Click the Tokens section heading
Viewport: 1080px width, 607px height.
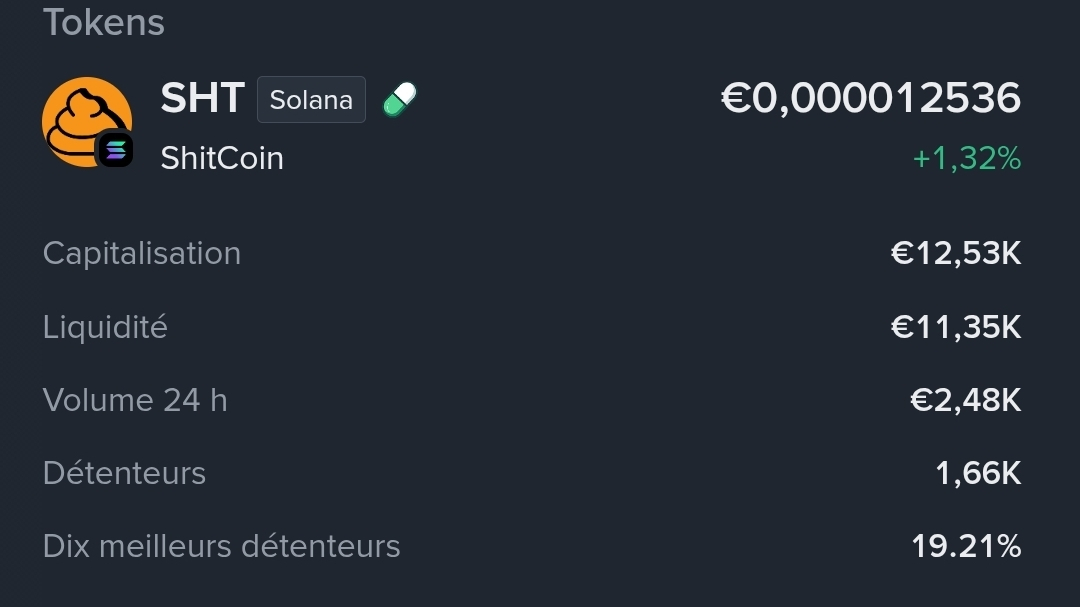104,22
